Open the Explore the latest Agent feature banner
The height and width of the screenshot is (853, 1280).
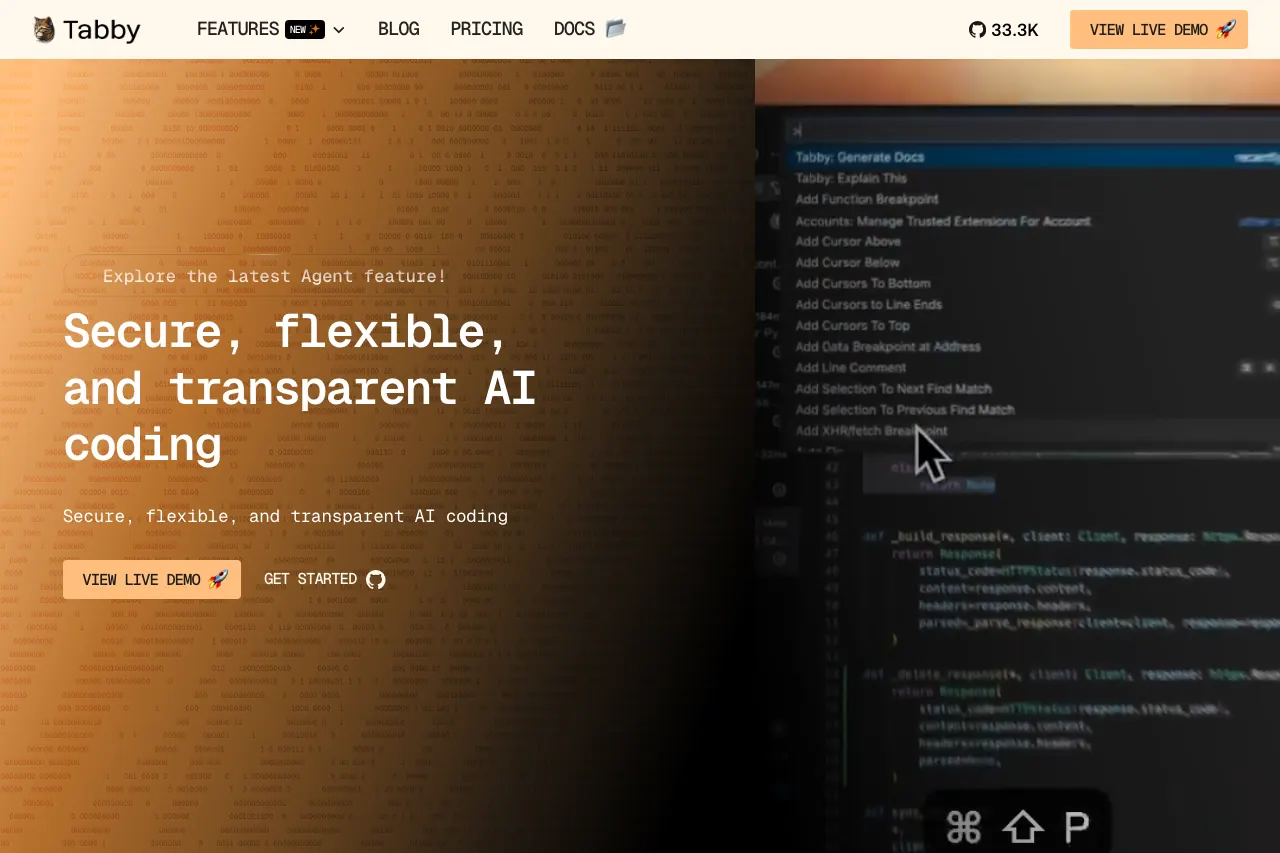point(275,276)
